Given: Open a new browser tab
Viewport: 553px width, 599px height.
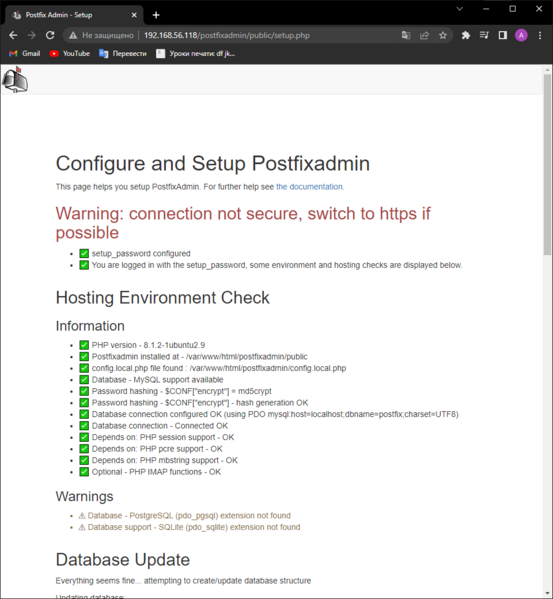Looking at the screenshot, I should click(156, 15).
